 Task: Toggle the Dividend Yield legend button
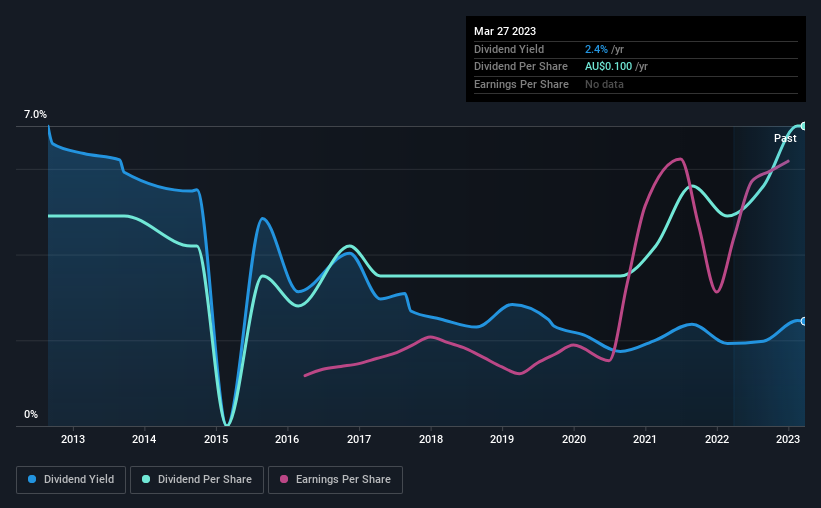(72, 480)
